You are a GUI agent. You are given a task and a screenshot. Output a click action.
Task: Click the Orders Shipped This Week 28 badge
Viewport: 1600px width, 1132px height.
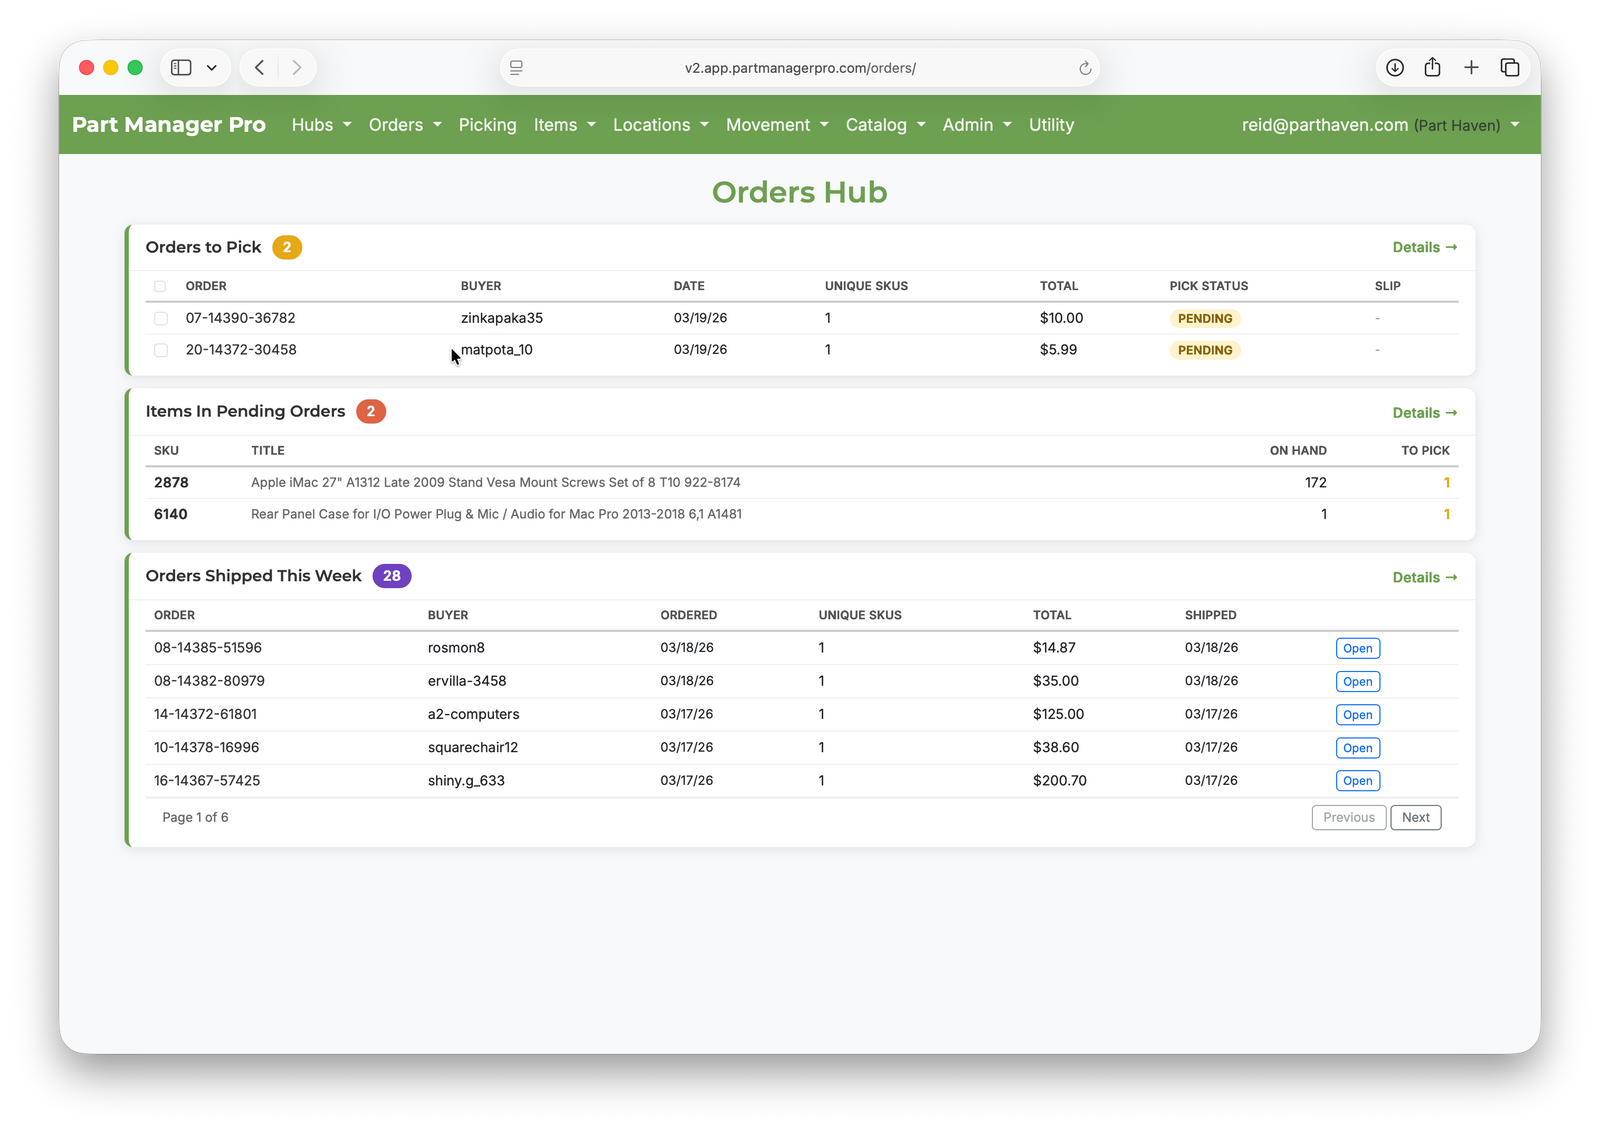[x=392, y=576]
